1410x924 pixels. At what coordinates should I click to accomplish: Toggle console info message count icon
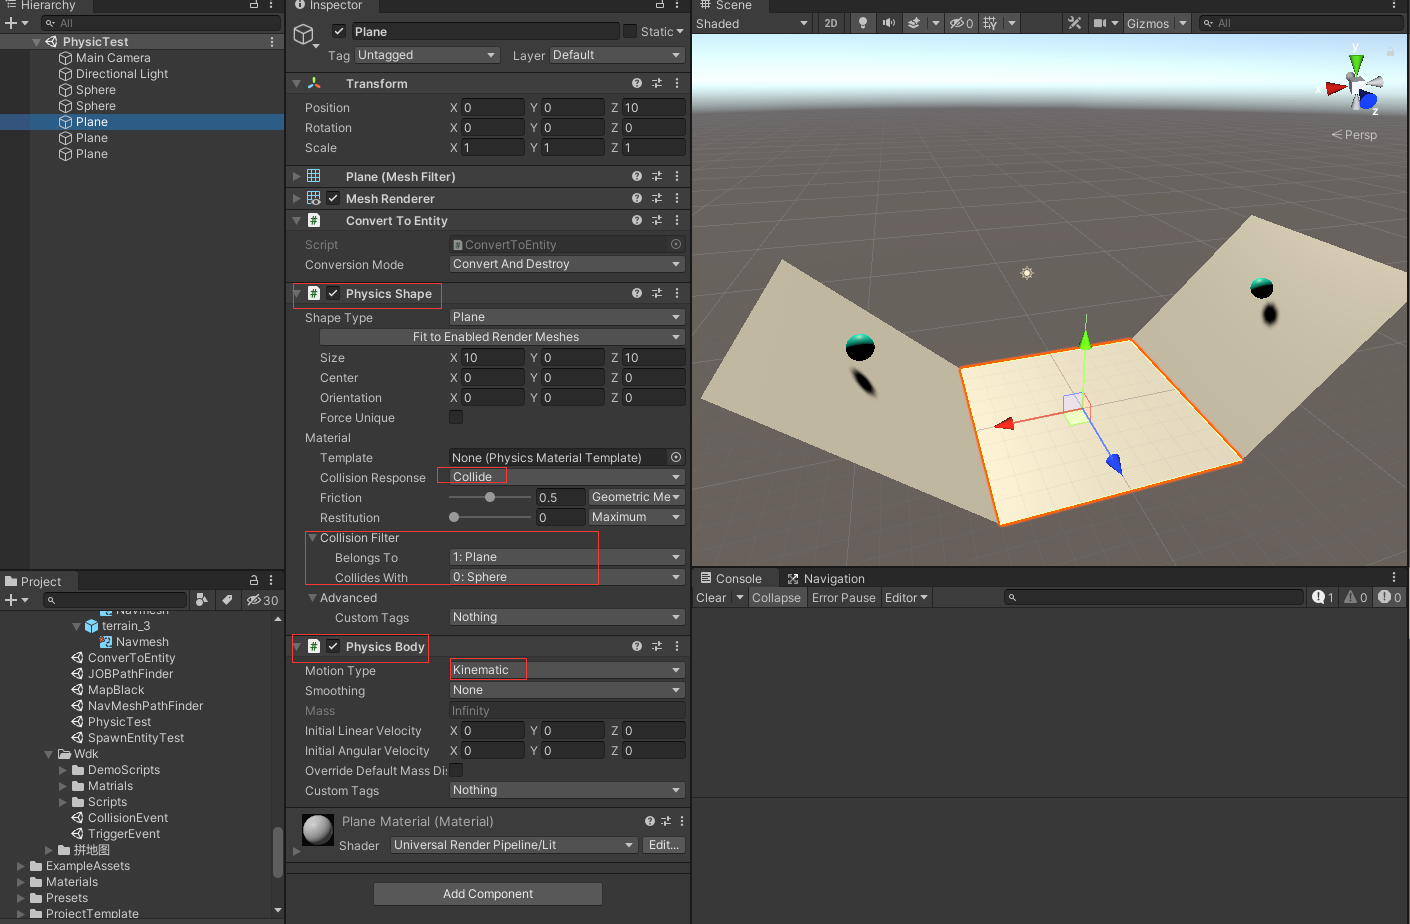1323,597
